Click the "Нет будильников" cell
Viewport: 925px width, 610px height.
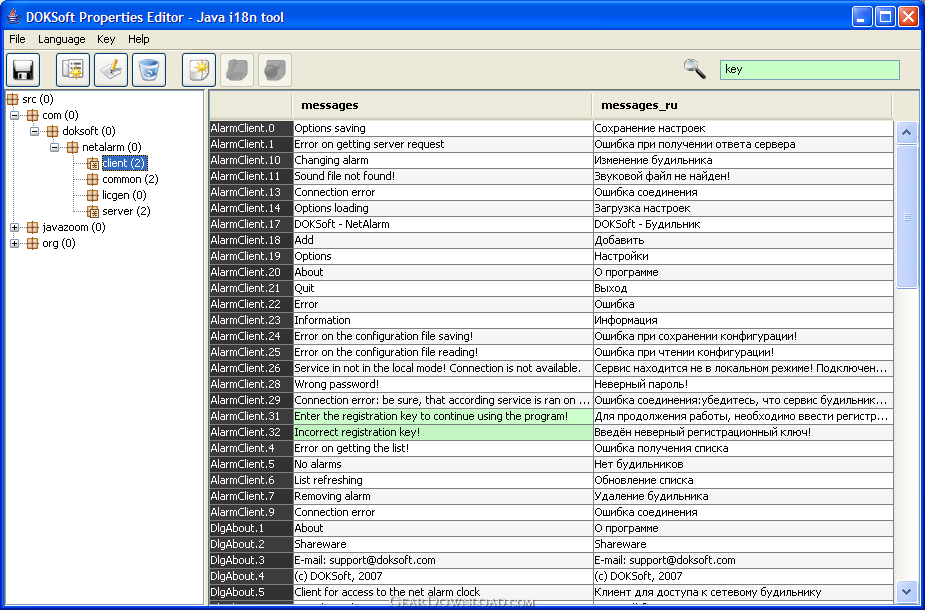pyautogui.click(x=743, y=464)
